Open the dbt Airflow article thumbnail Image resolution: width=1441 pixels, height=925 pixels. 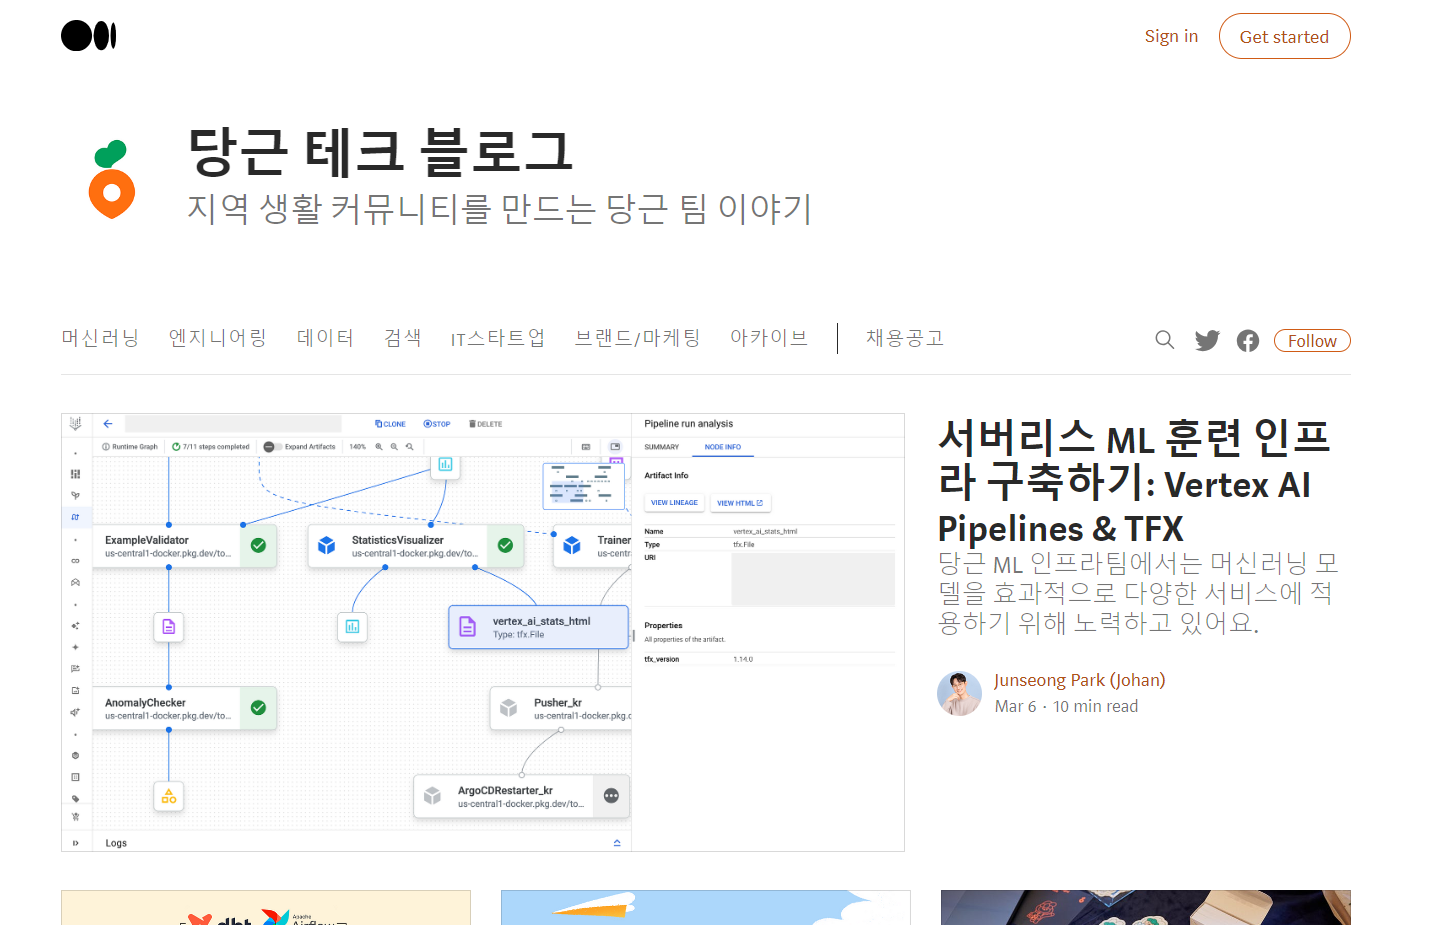pyautogui.click(x=266, y=907)
